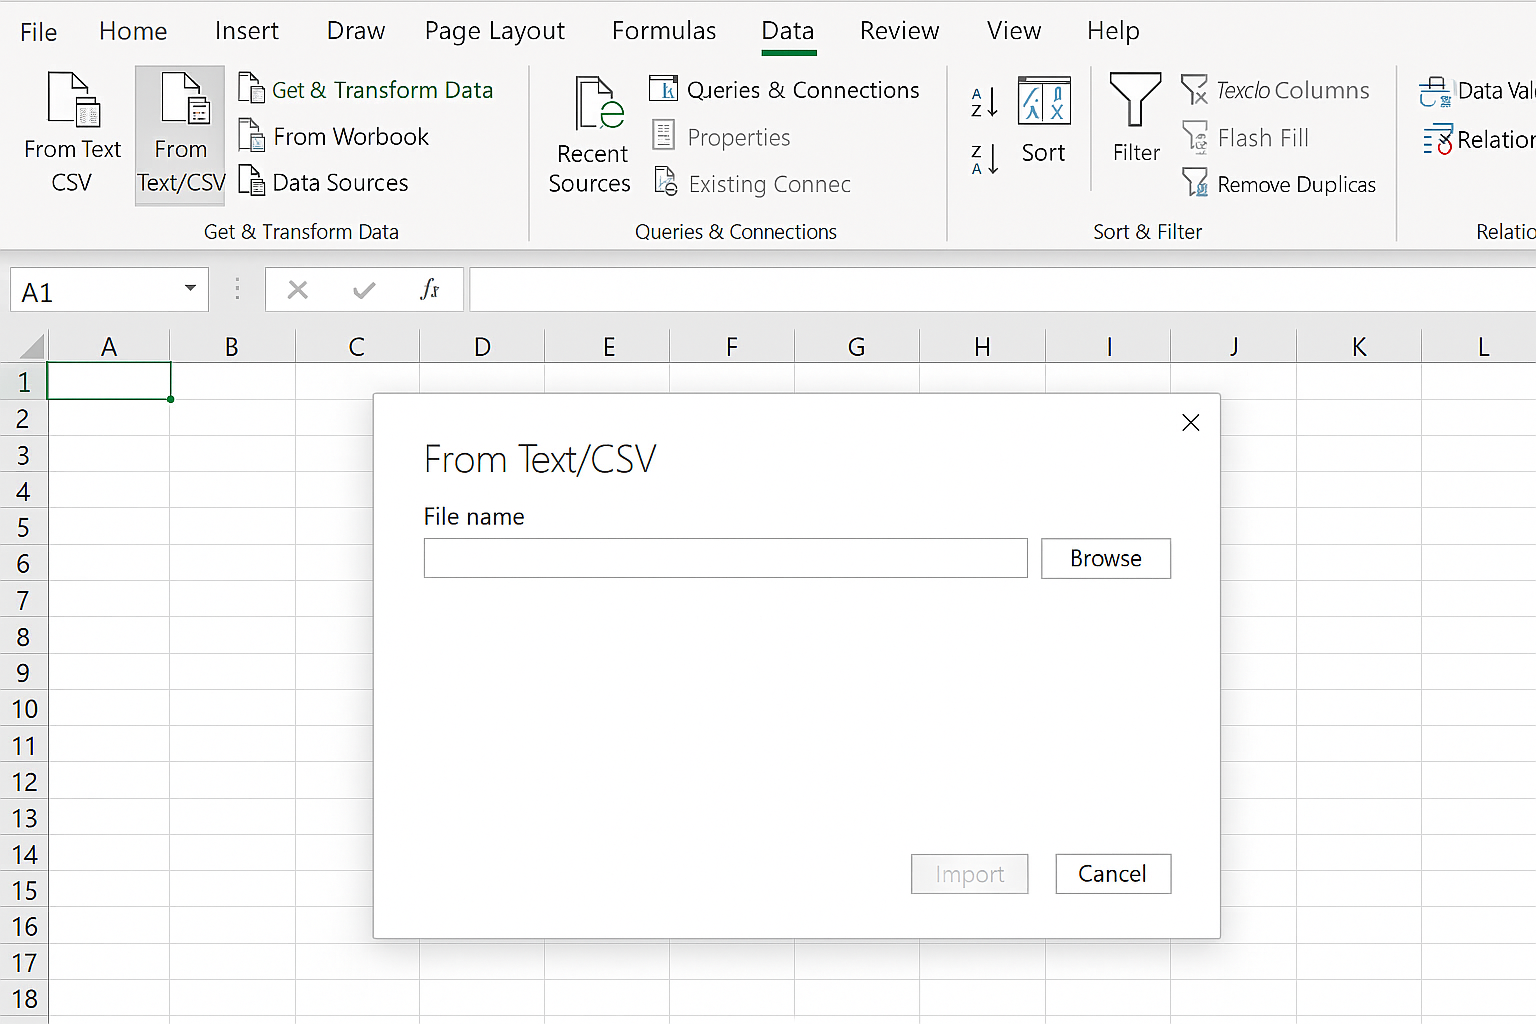Viewport: 1536px width, 1024px height.
Task: Select the Data tab
Action: tap(788, 31)
